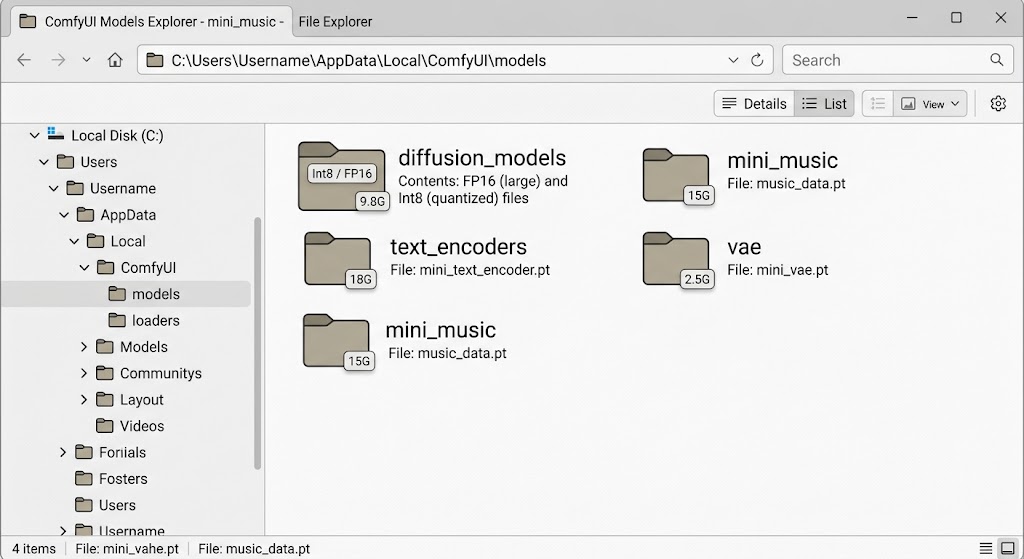Screen dimensions: 1024x559
Task: Click 'File: music_data.pt' in status bar
Action: point(254,549)
